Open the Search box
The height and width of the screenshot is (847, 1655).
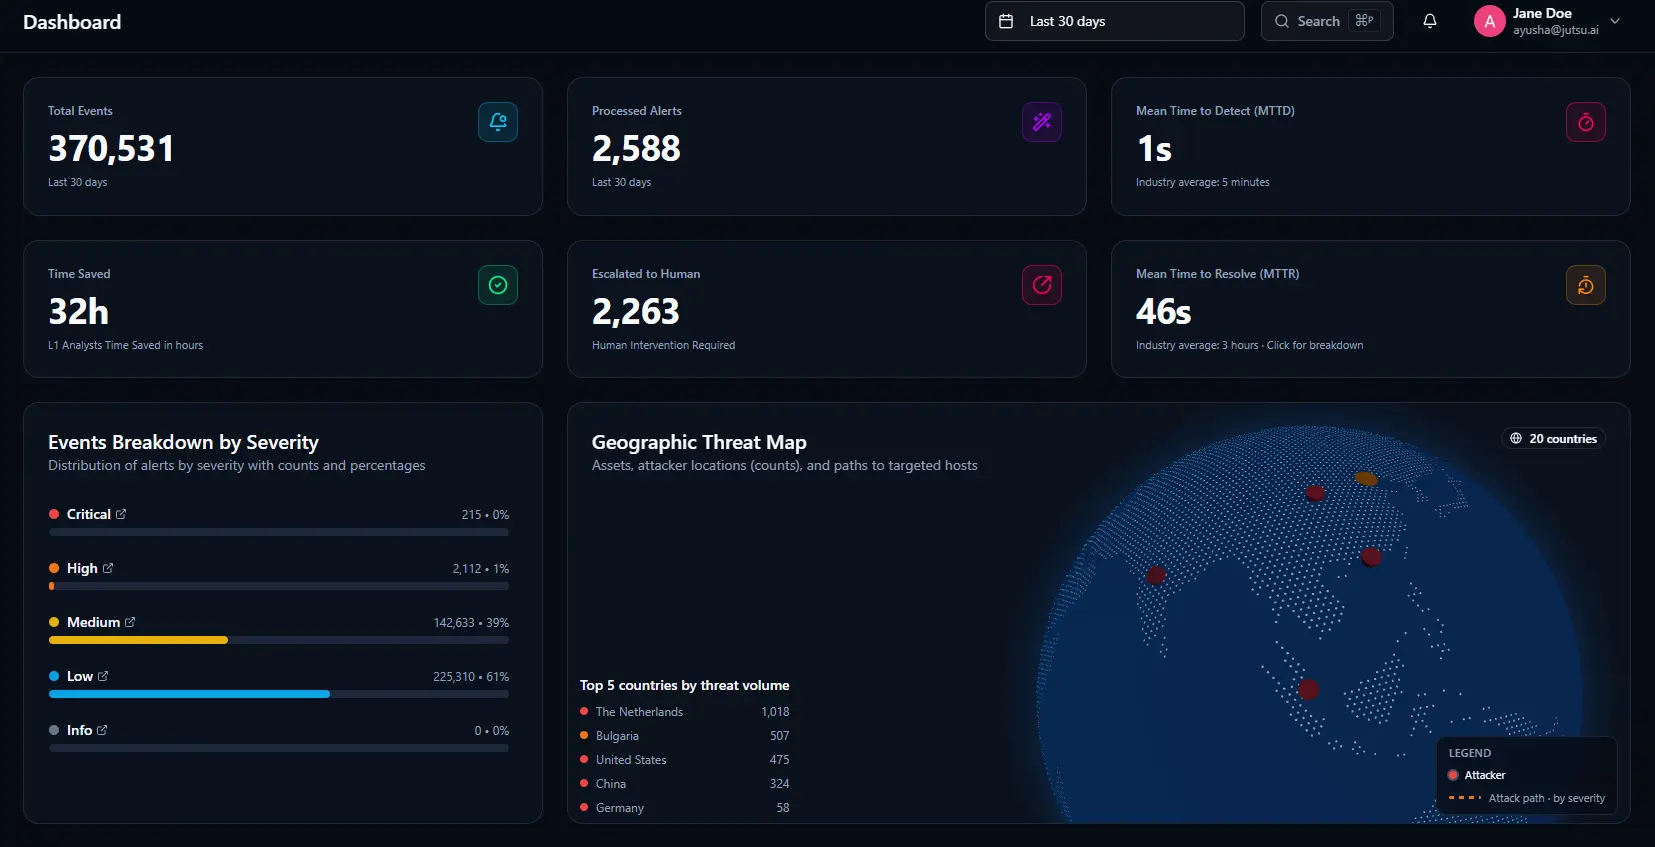tap(1327, 21)
